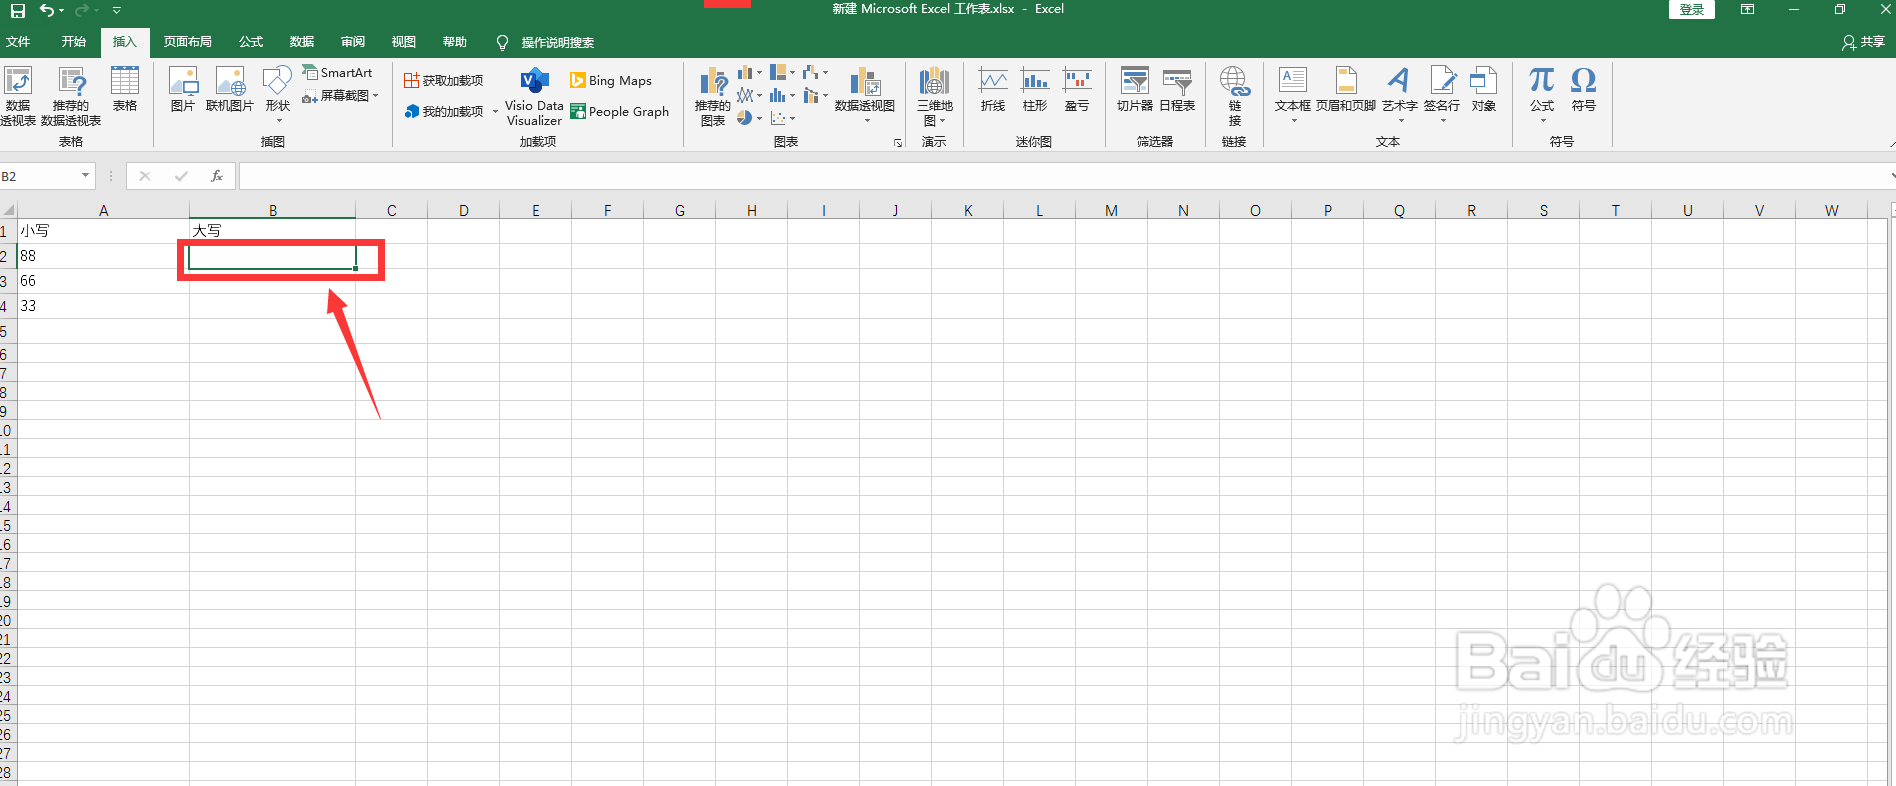
Task: Open the Bing Maps add-in
Action: (x=611, y=80)
